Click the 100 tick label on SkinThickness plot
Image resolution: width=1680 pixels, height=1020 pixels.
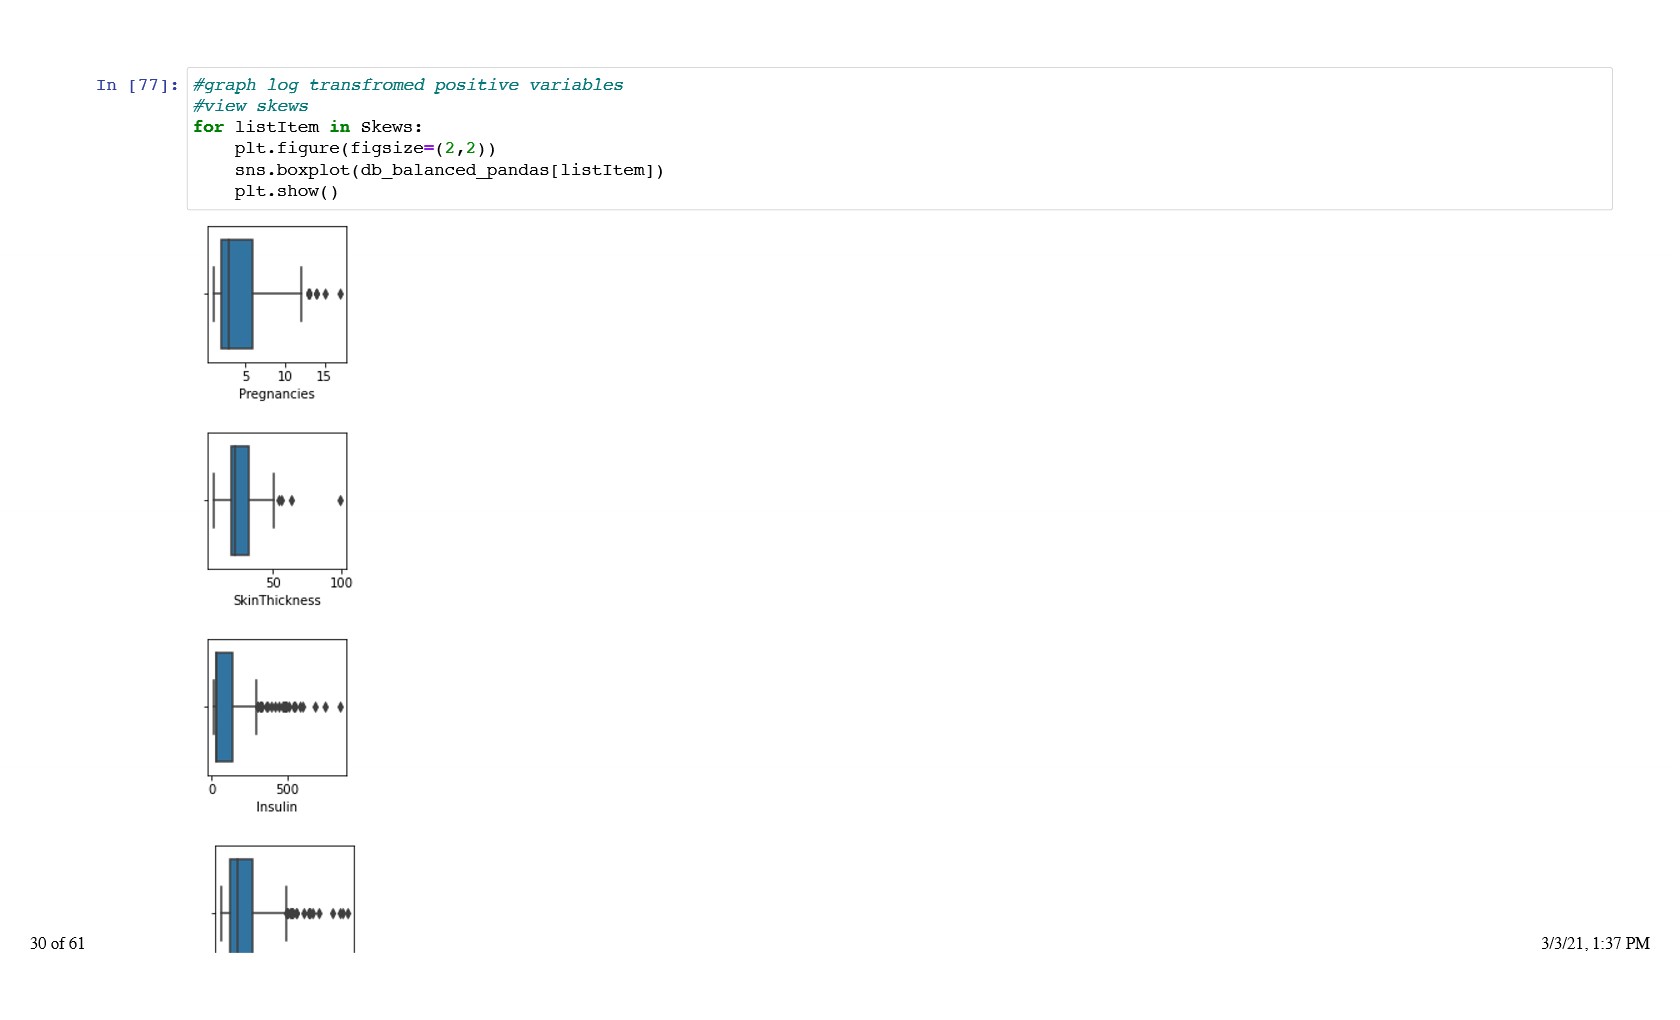pos(341,583)
